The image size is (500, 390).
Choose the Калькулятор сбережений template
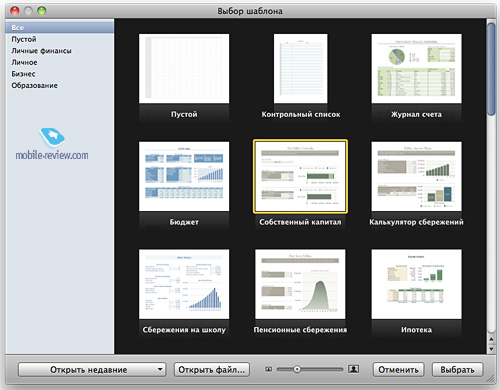(416, 176)
